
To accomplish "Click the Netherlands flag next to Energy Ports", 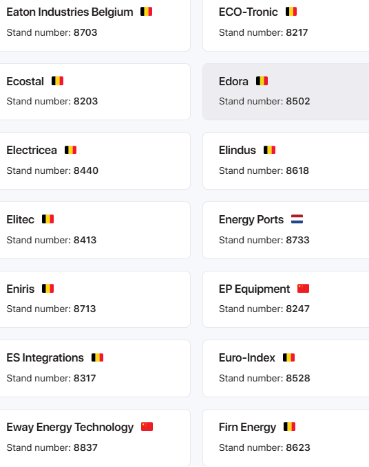I will click(297, 219).
